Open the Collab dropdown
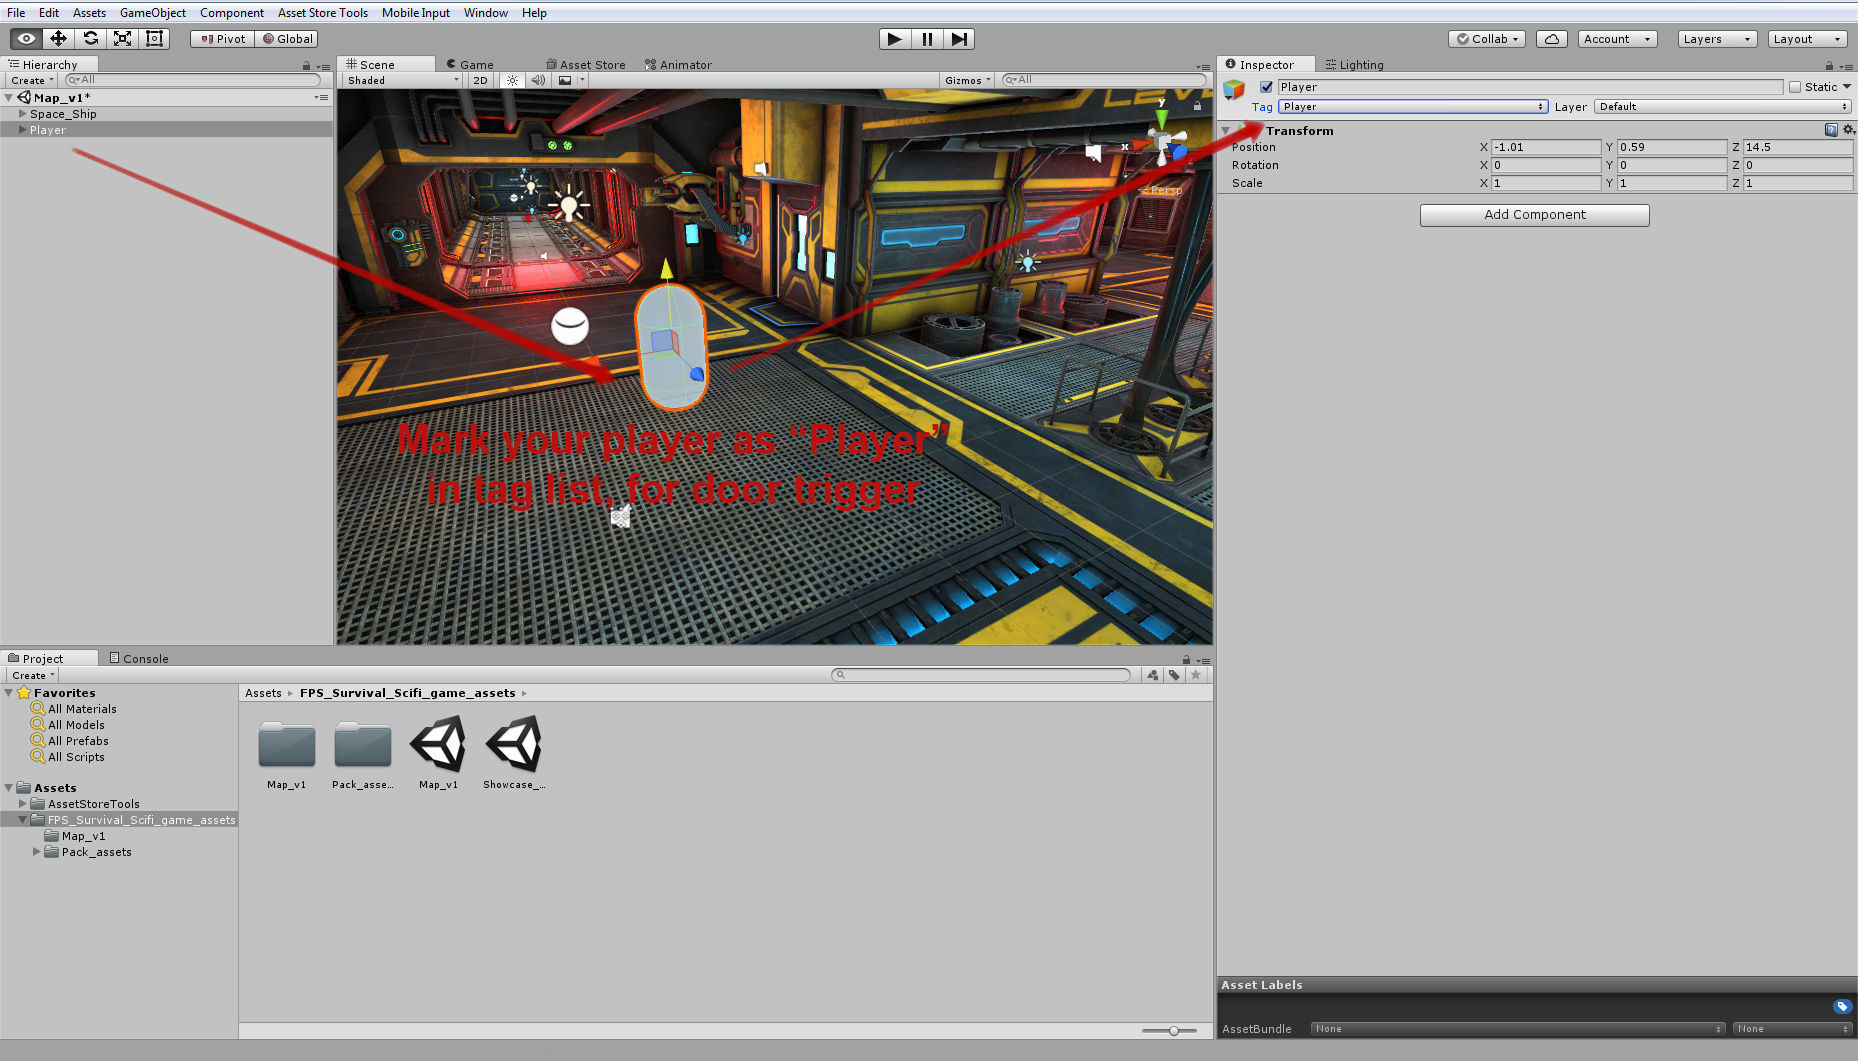Image resolution: width=1858 pixels, height=1061 pixels. click(x=1487, y=39)
